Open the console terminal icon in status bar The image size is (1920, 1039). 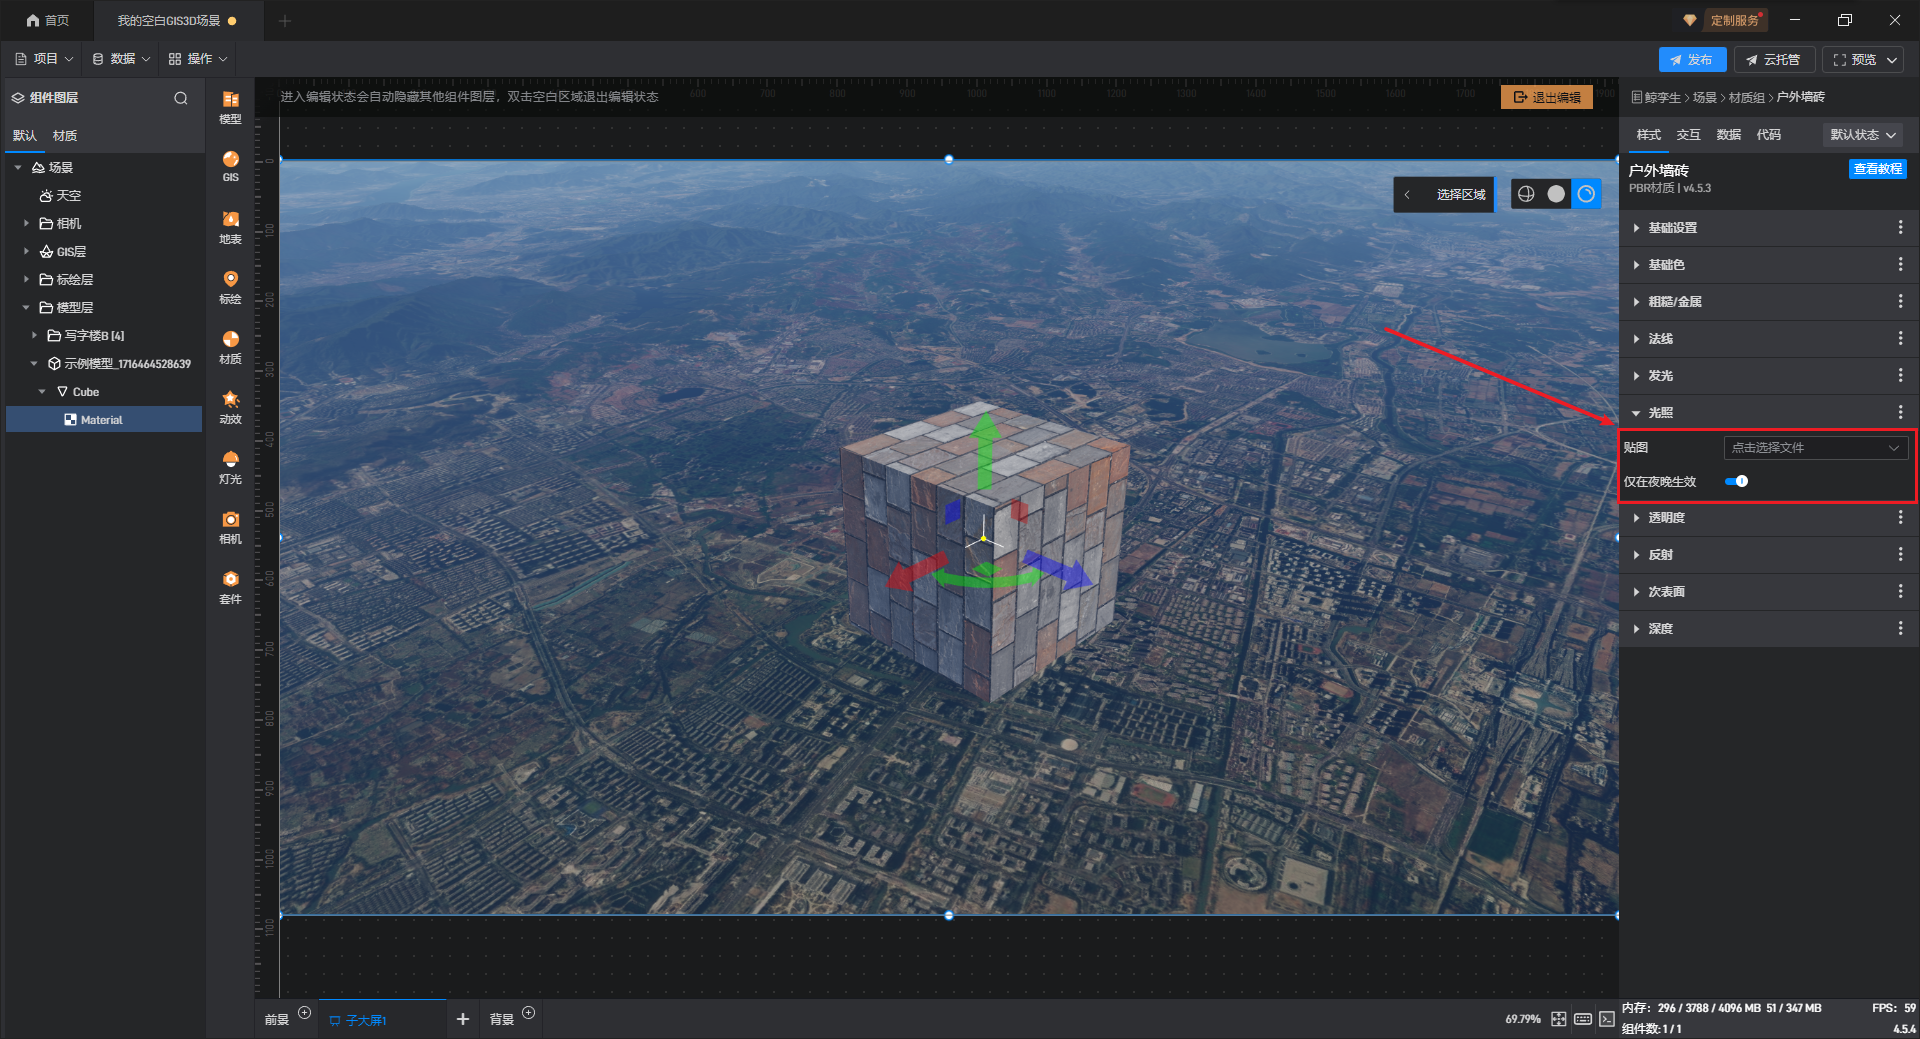pos(1607,1019)
